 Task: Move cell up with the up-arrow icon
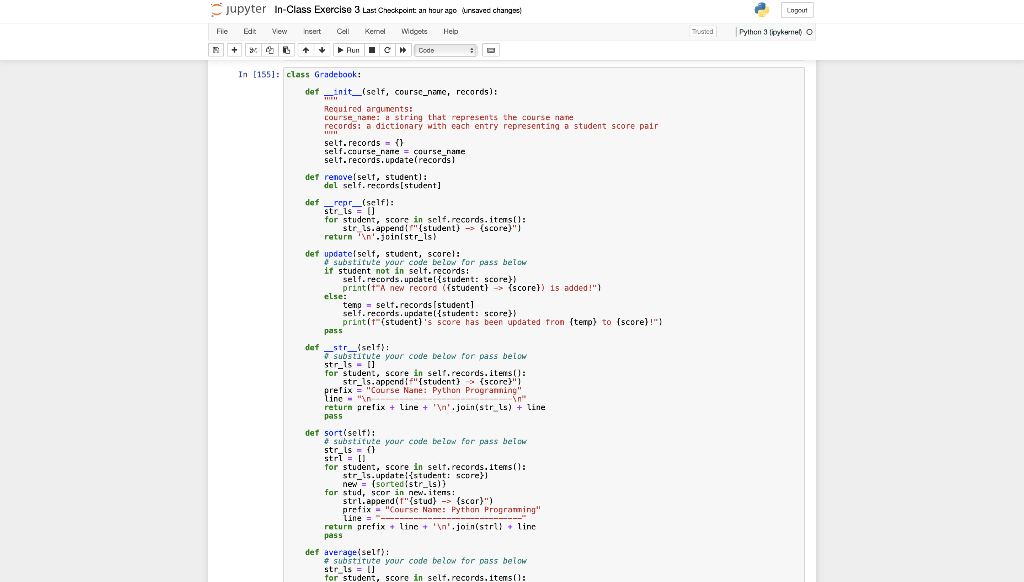[x=306, y=50]
